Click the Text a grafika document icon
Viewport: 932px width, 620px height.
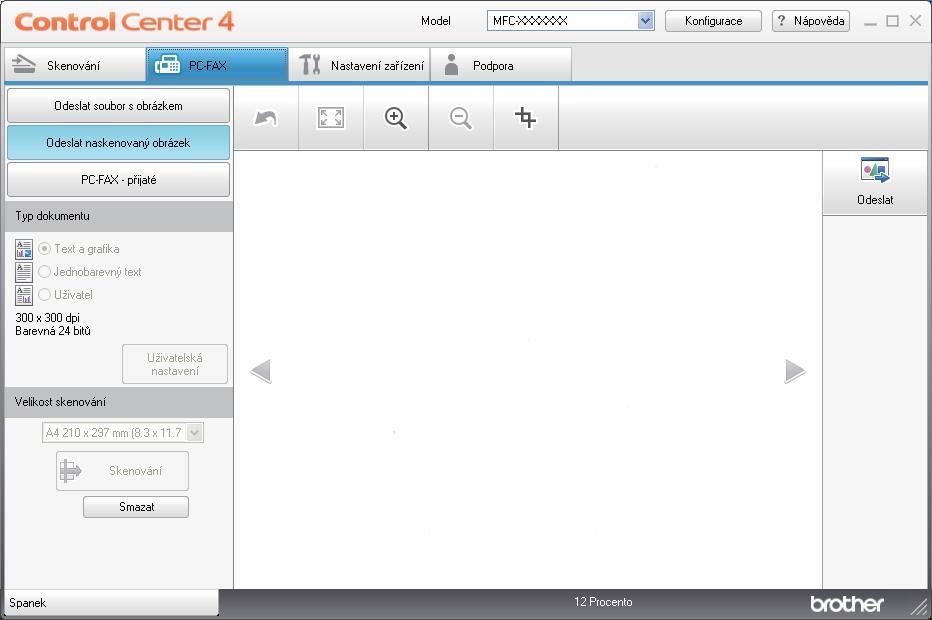pos(24,249)
